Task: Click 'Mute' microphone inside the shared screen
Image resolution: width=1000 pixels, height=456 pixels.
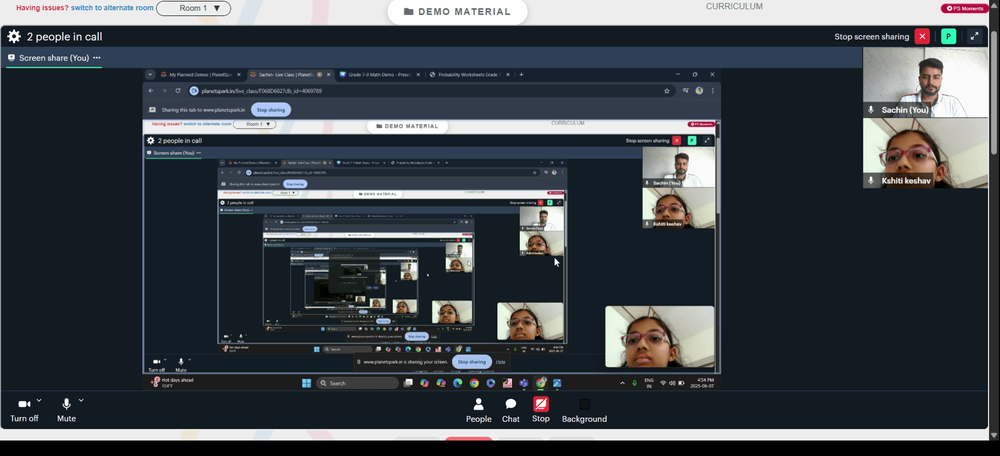Action: (x=181, y=365)
